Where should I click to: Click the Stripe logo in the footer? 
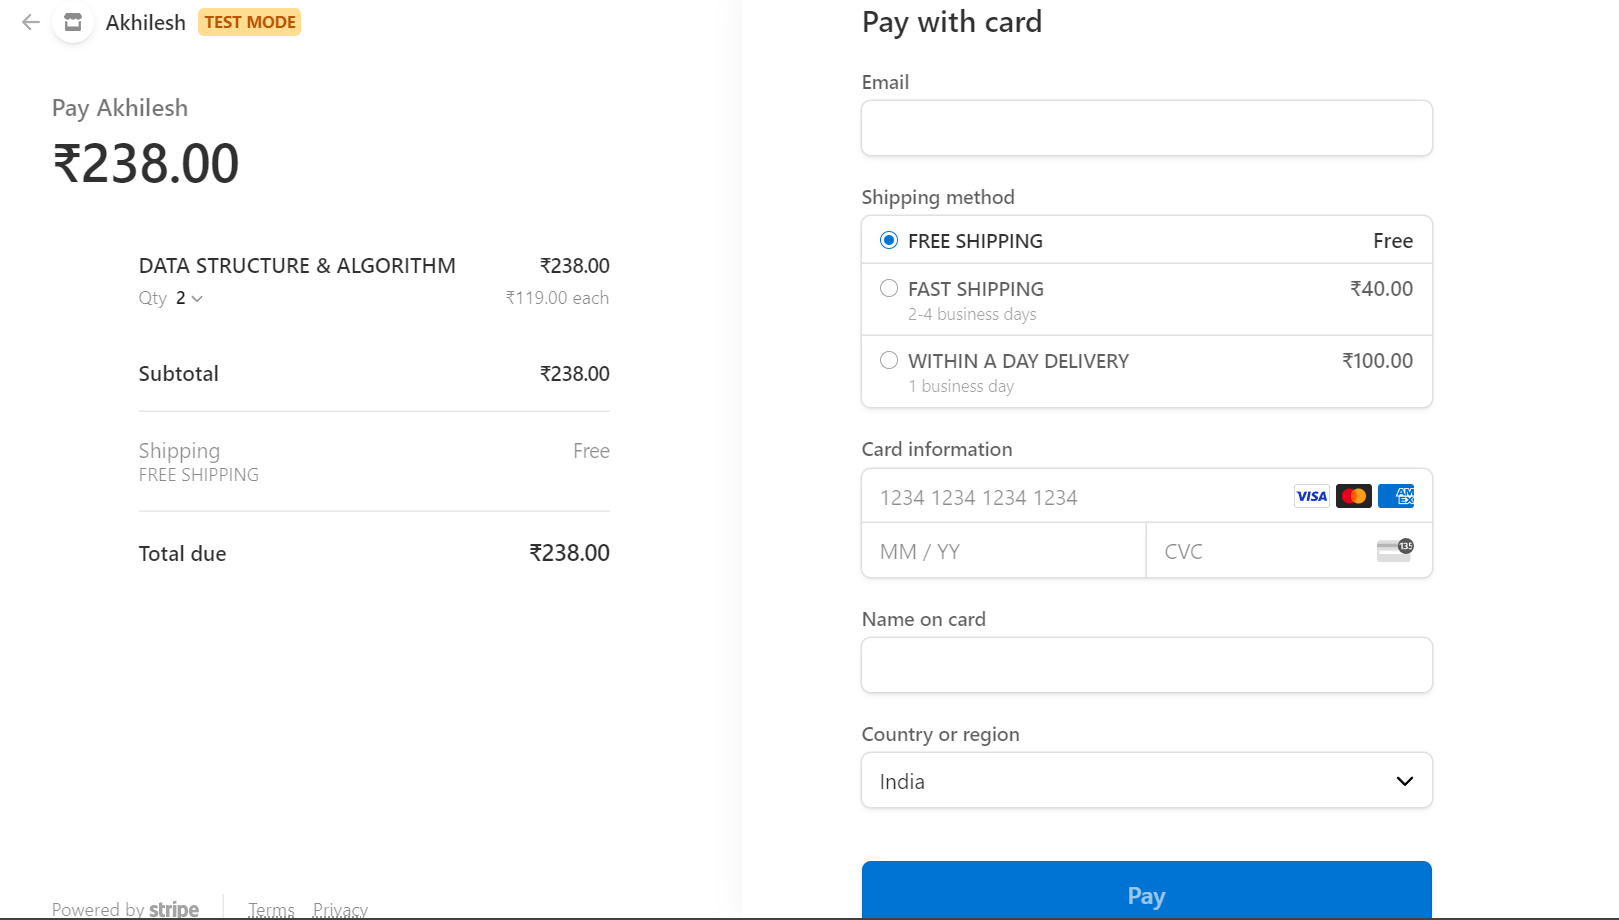pos(174,908)
